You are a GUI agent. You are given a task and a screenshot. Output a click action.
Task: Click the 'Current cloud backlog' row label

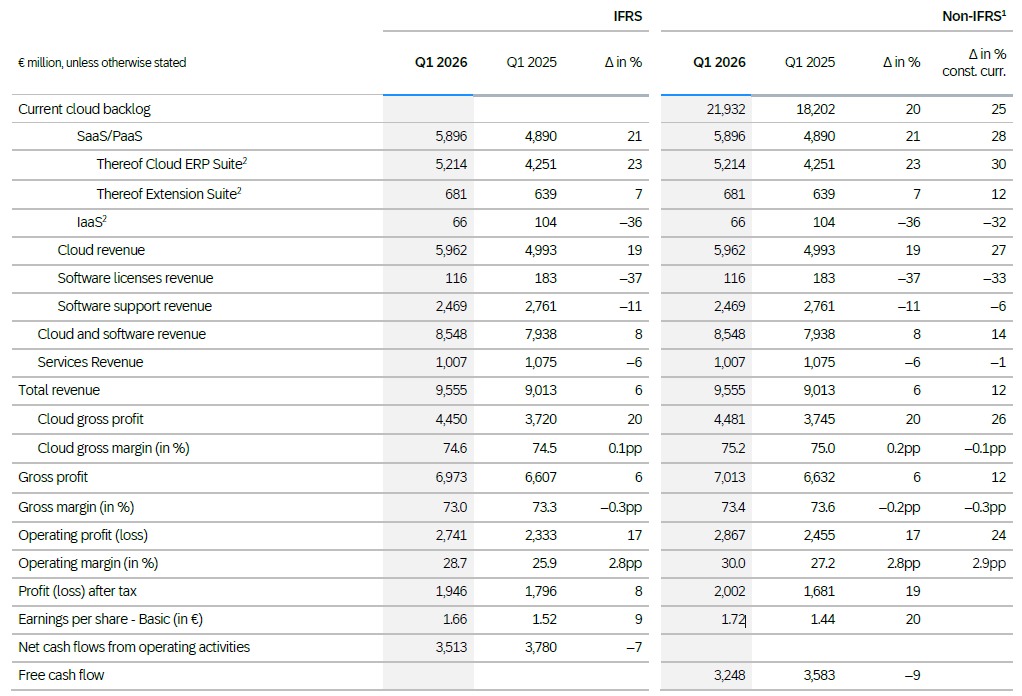(84, 109)
